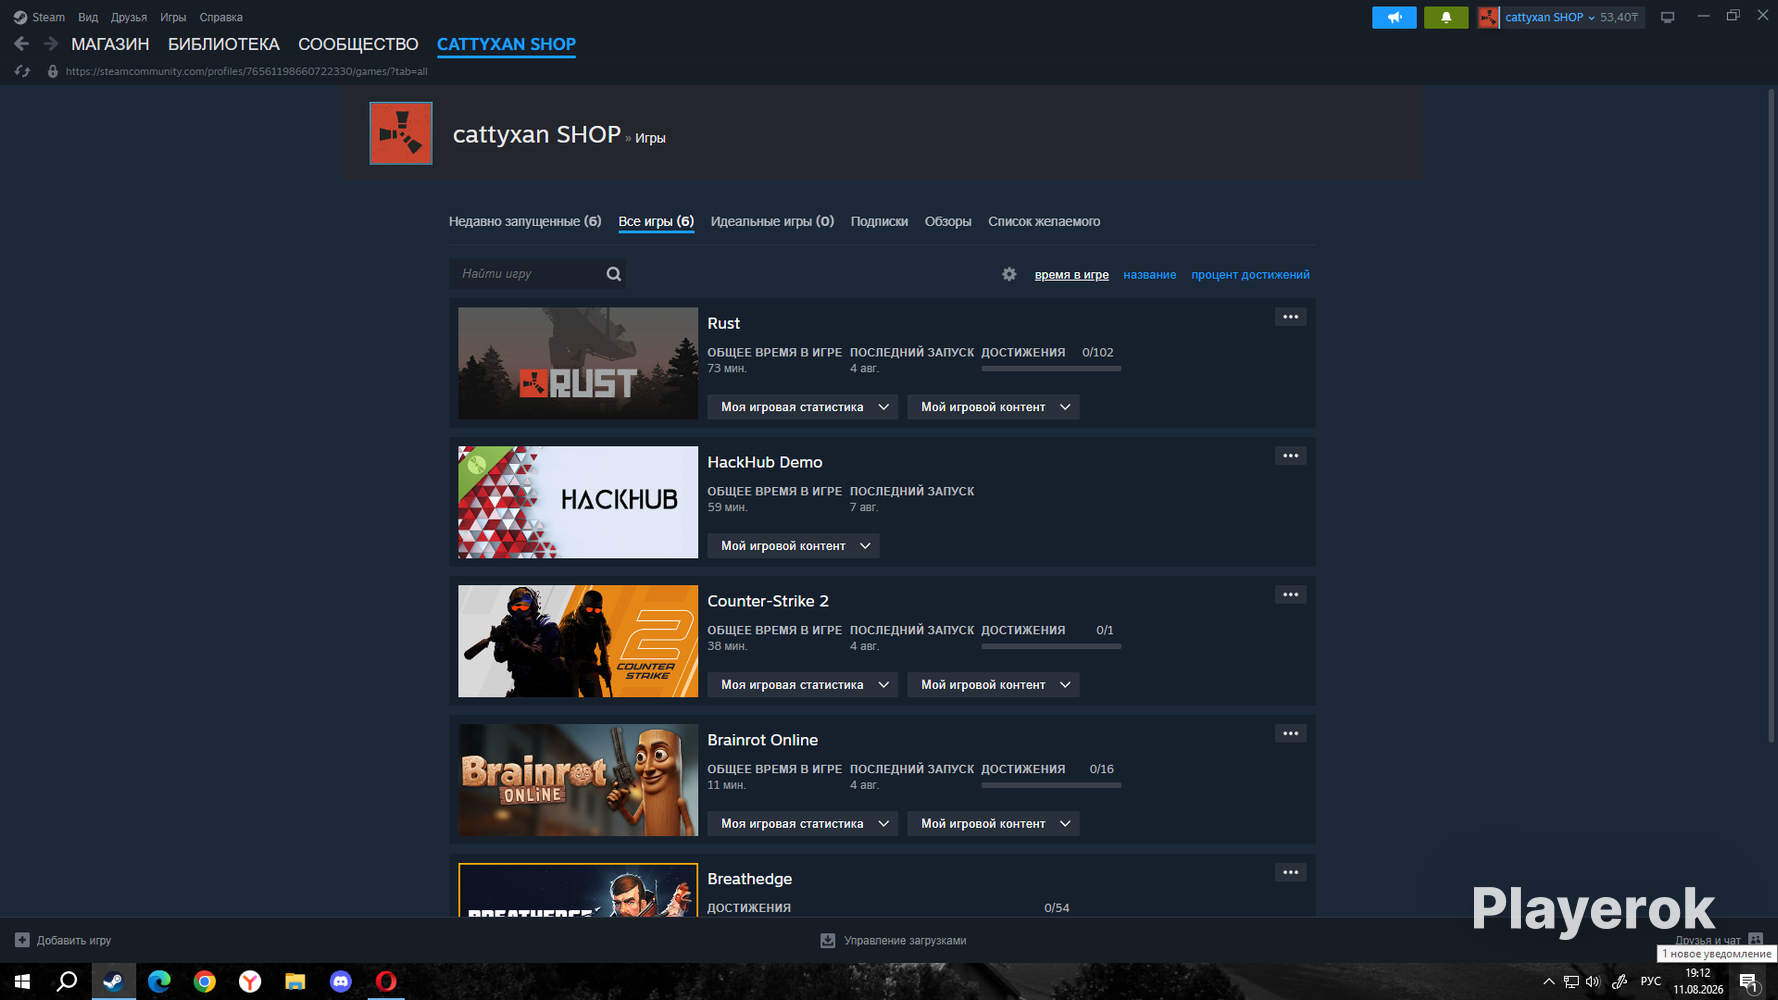1778x1000 pixels.
Task: Sort games by 'процент достижений'
Action: point(1250,274)
